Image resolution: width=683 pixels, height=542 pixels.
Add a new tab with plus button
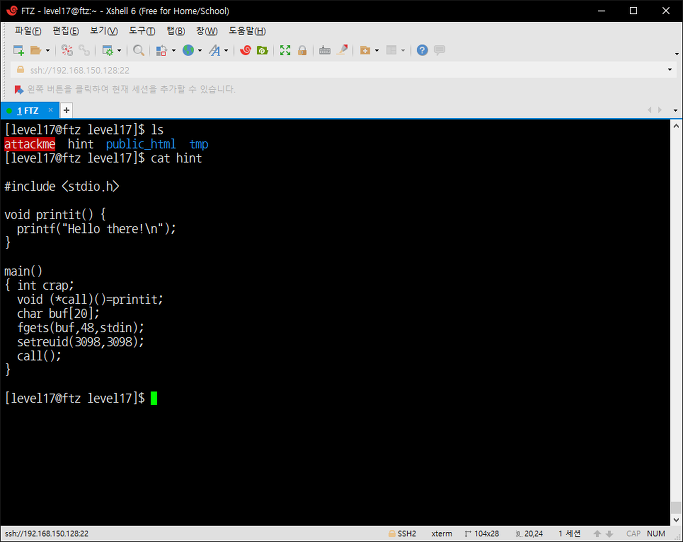click(x=66, y=111)
